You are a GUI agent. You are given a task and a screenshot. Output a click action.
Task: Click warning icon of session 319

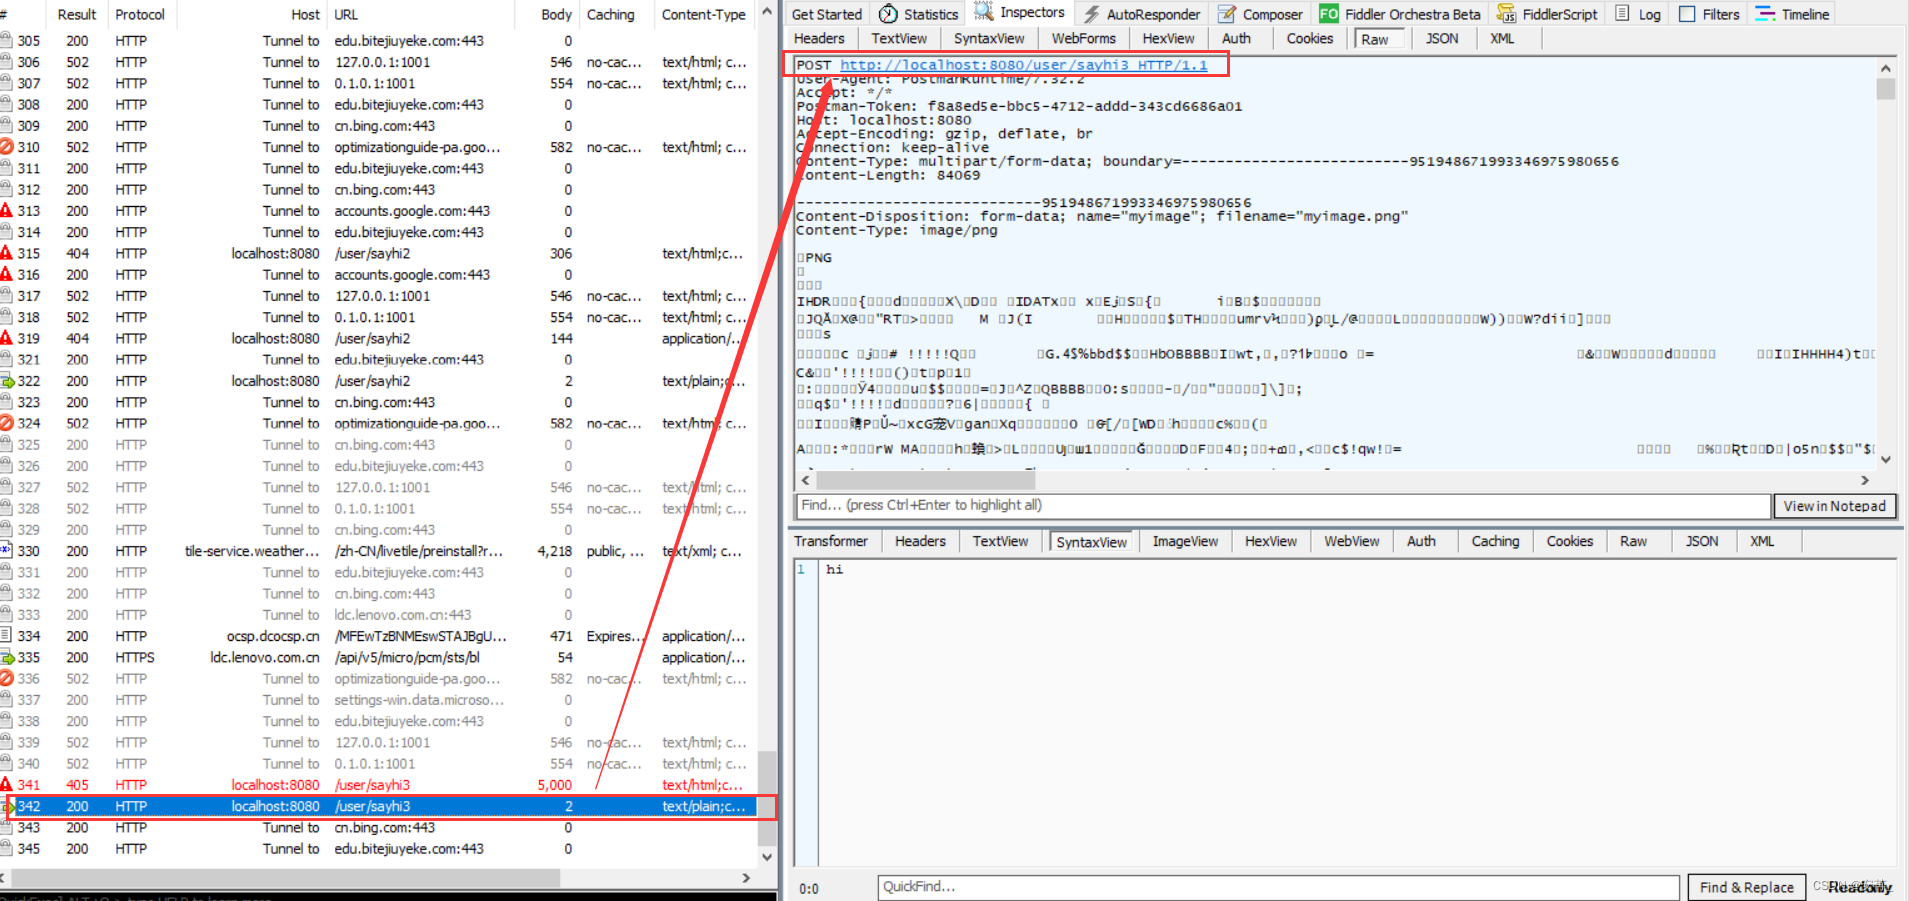pos(6,338)
